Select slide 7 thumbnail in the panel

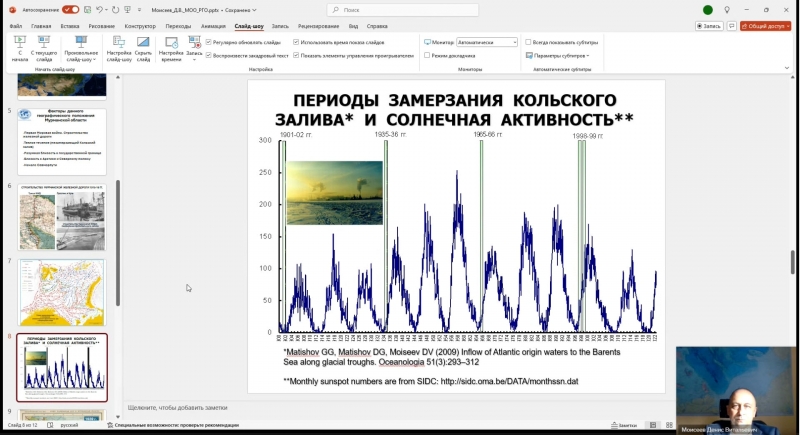pos(61,292)
